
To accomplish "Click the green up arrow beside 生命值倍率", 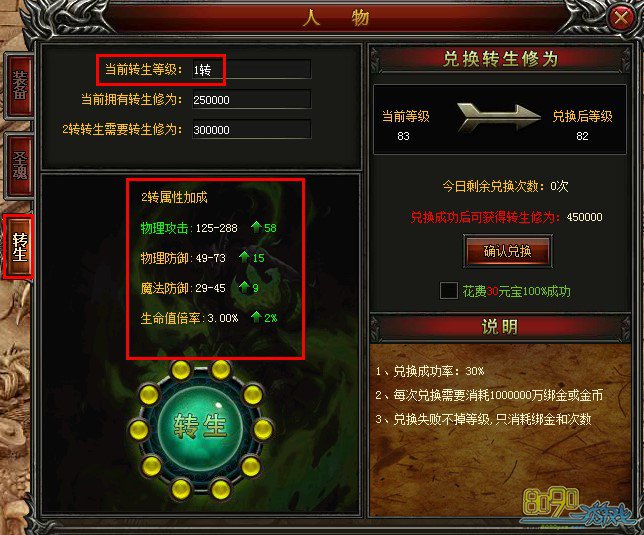I will [x=256, y=317].
